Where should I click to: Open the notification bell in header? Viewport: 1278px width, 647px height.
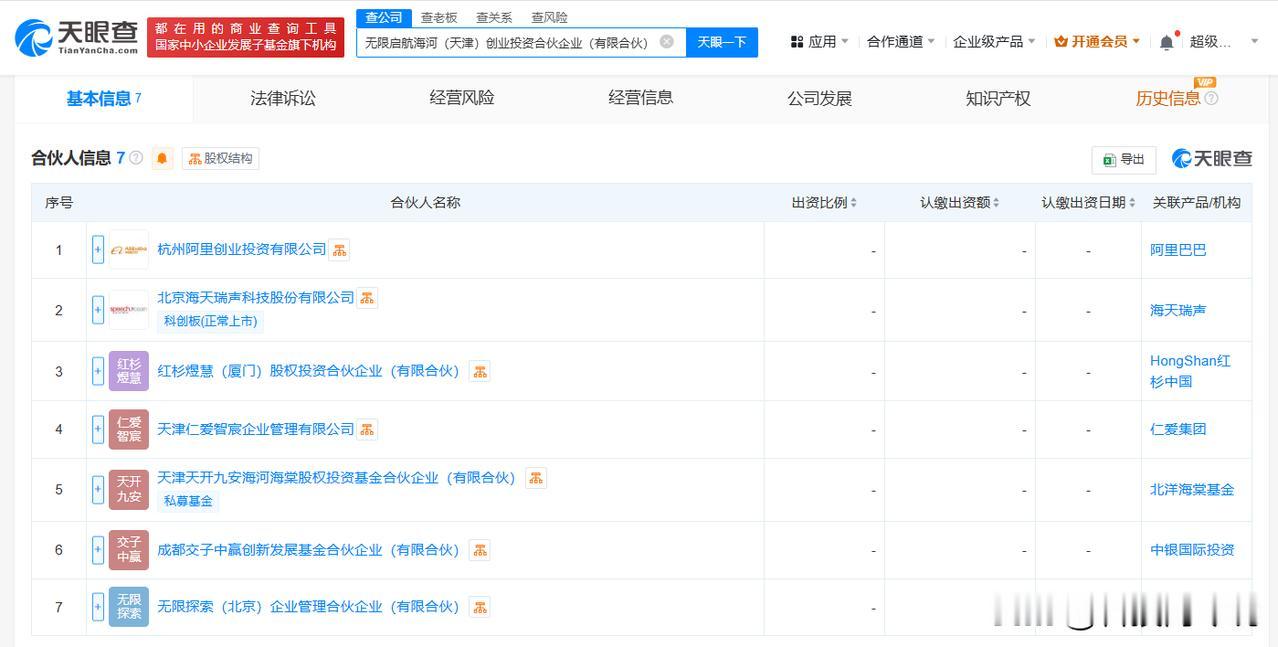click(x=1167, y=42)
